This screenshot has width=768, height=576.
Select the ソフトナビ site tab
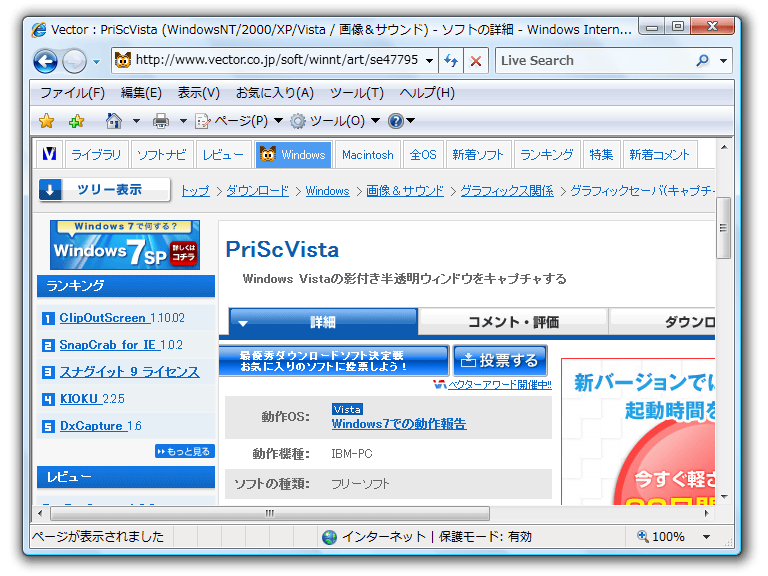(161, 154)
